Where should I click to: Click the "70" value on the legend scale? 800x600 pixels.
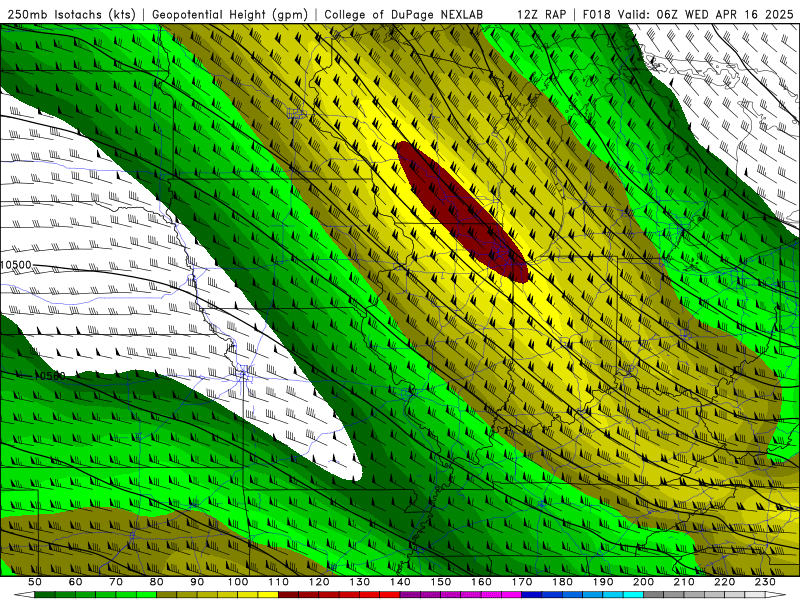click(116, 582)
